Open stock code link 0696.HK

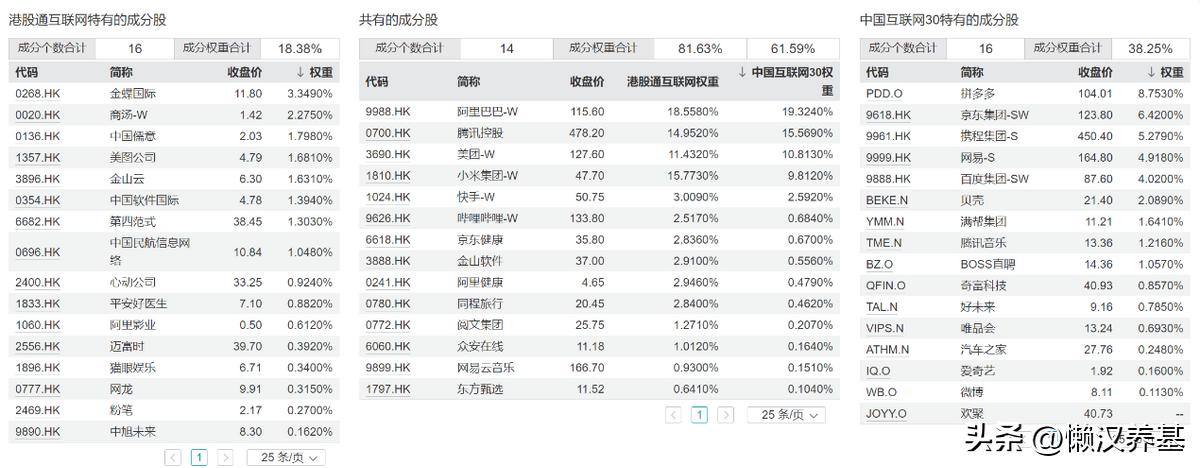(x=38, y=252)
